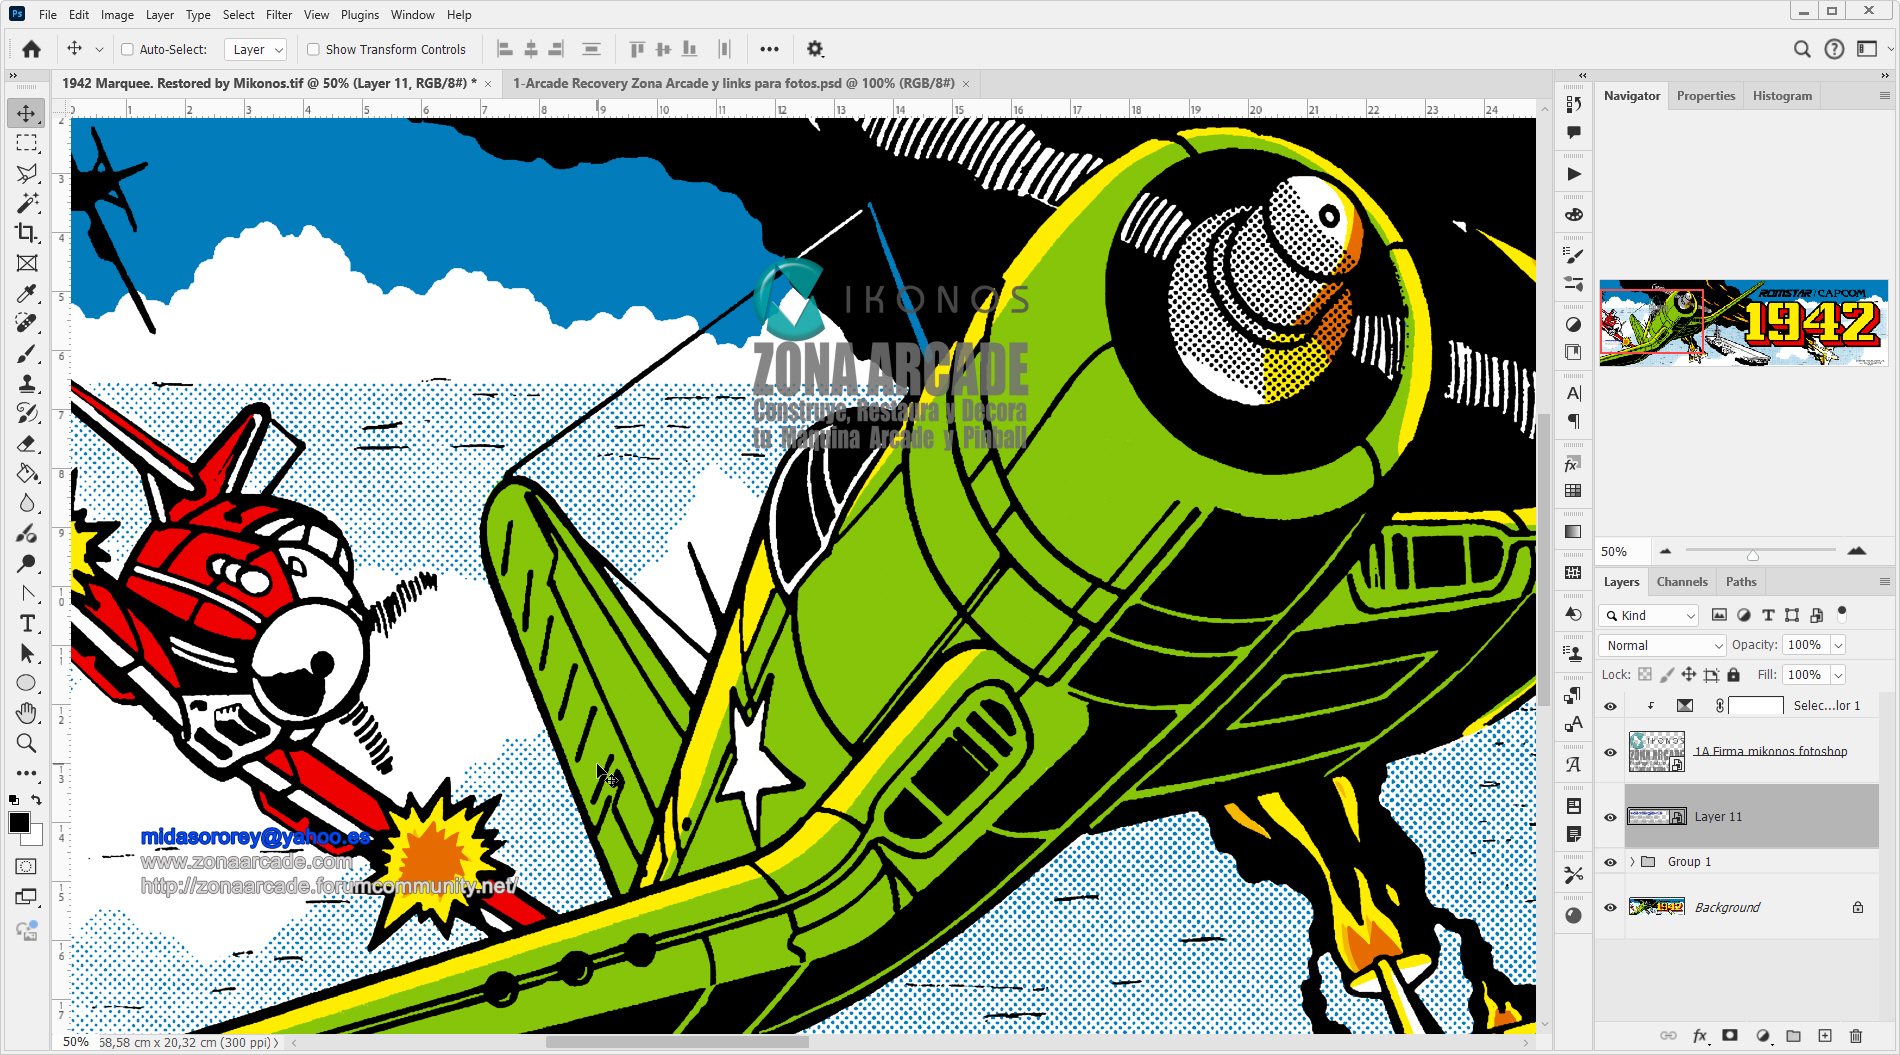This screenshot has height=1055, width=1900.
Task: Activate the Hand tool
Action: (27, 713)
